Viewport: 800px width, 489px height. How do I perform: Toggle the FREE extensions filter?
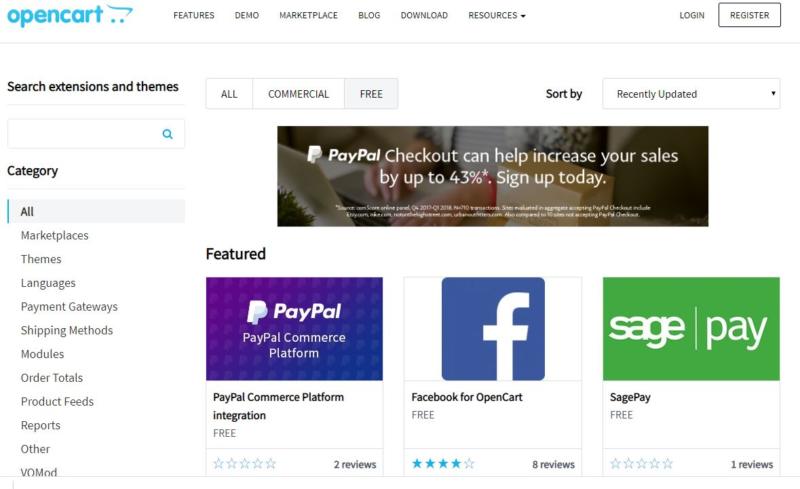coord(371,94)
